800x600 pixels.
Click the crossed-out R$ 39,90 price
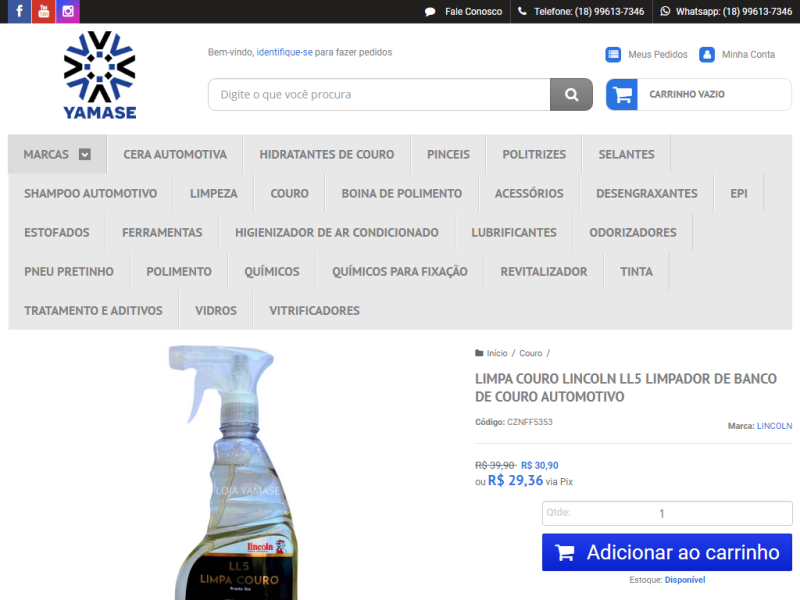click(495, 465)
